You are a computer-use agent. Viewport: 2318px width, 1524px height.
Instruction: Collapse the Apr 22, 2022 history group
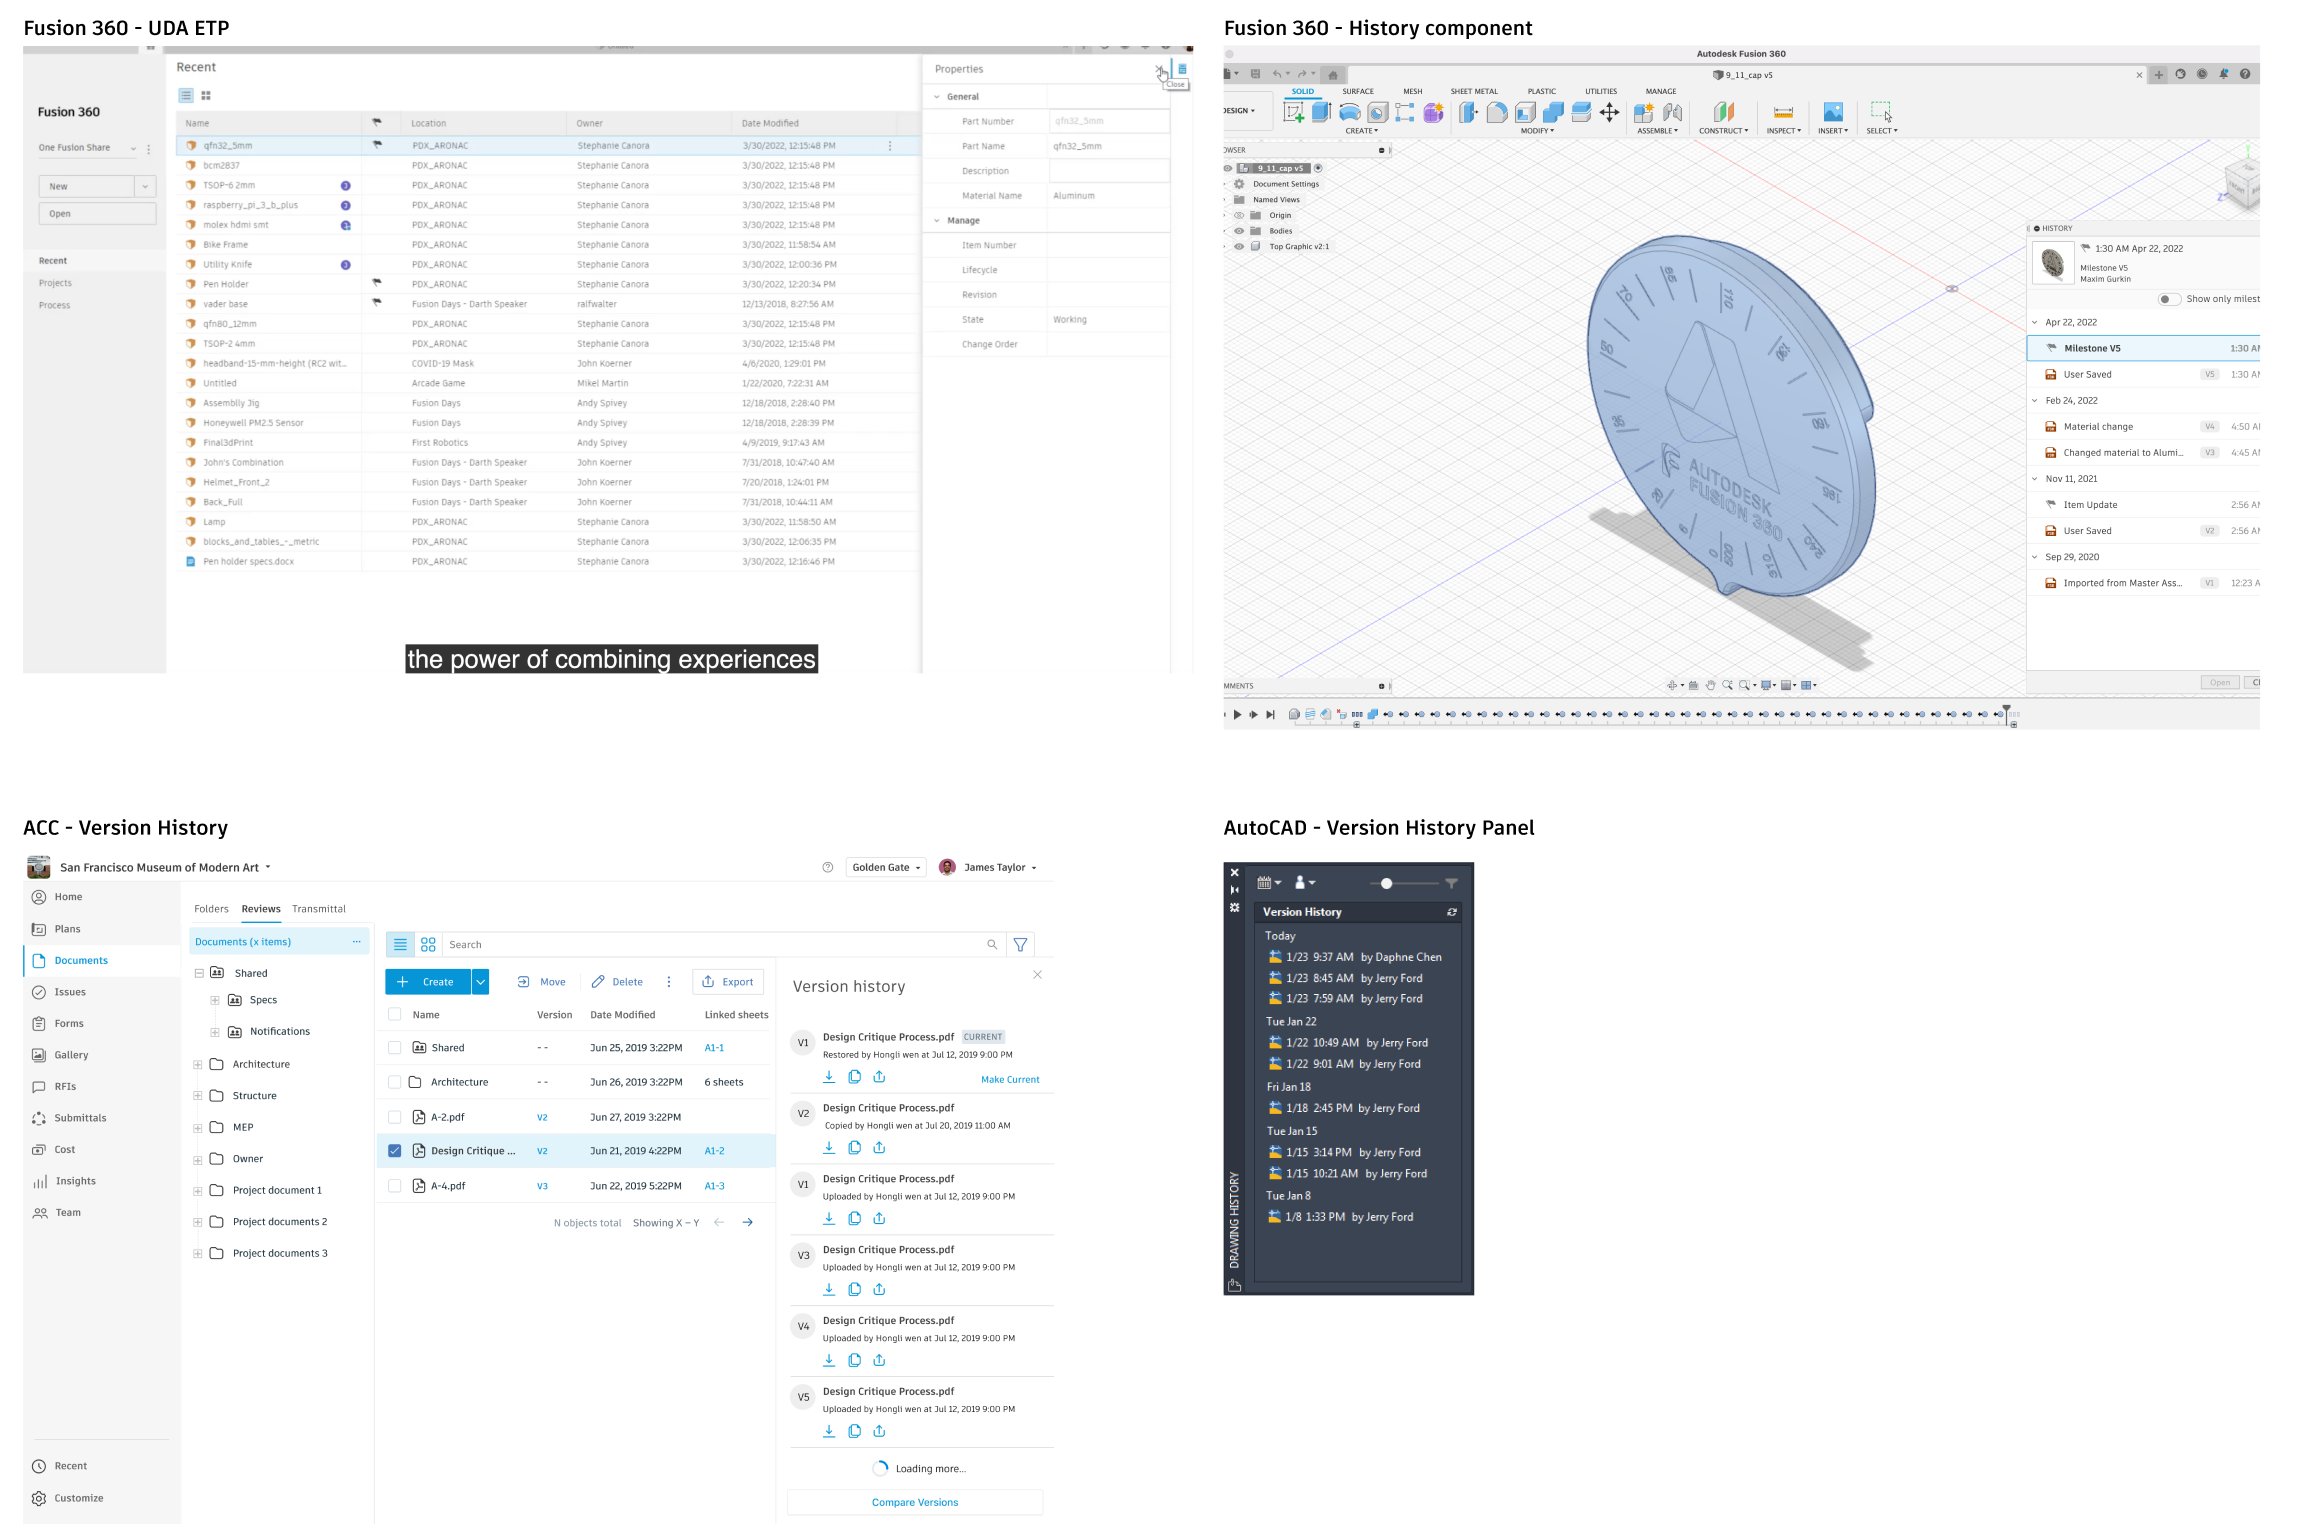pyautogui.click(x=2035, y=322)
